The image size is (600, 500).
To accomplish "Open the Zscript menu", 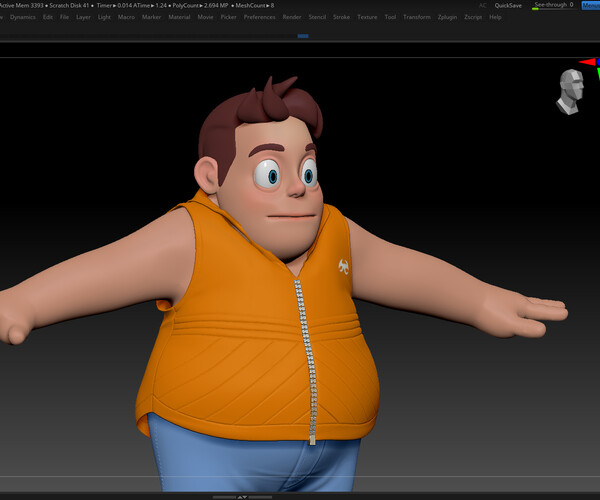I will (473, 17).
